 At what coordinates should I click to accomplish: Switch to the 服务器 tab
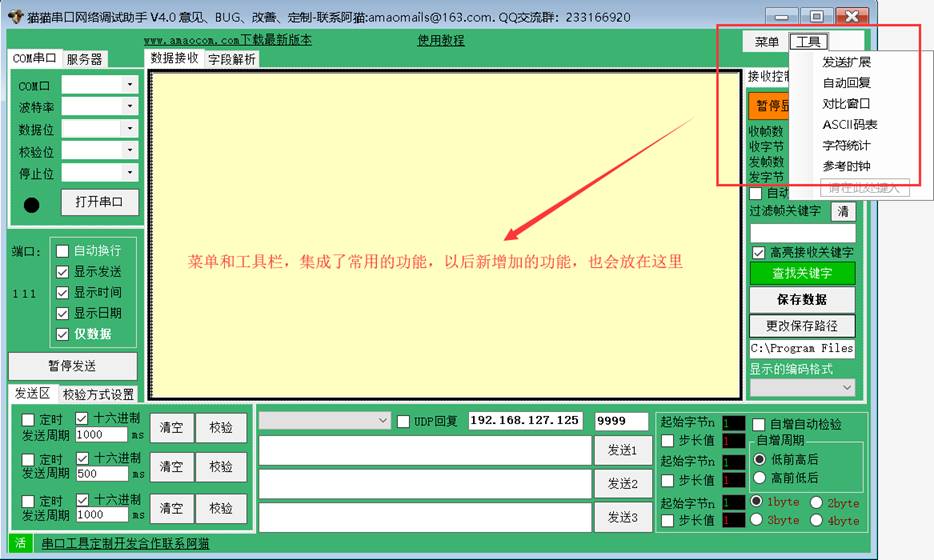[85, 59]
